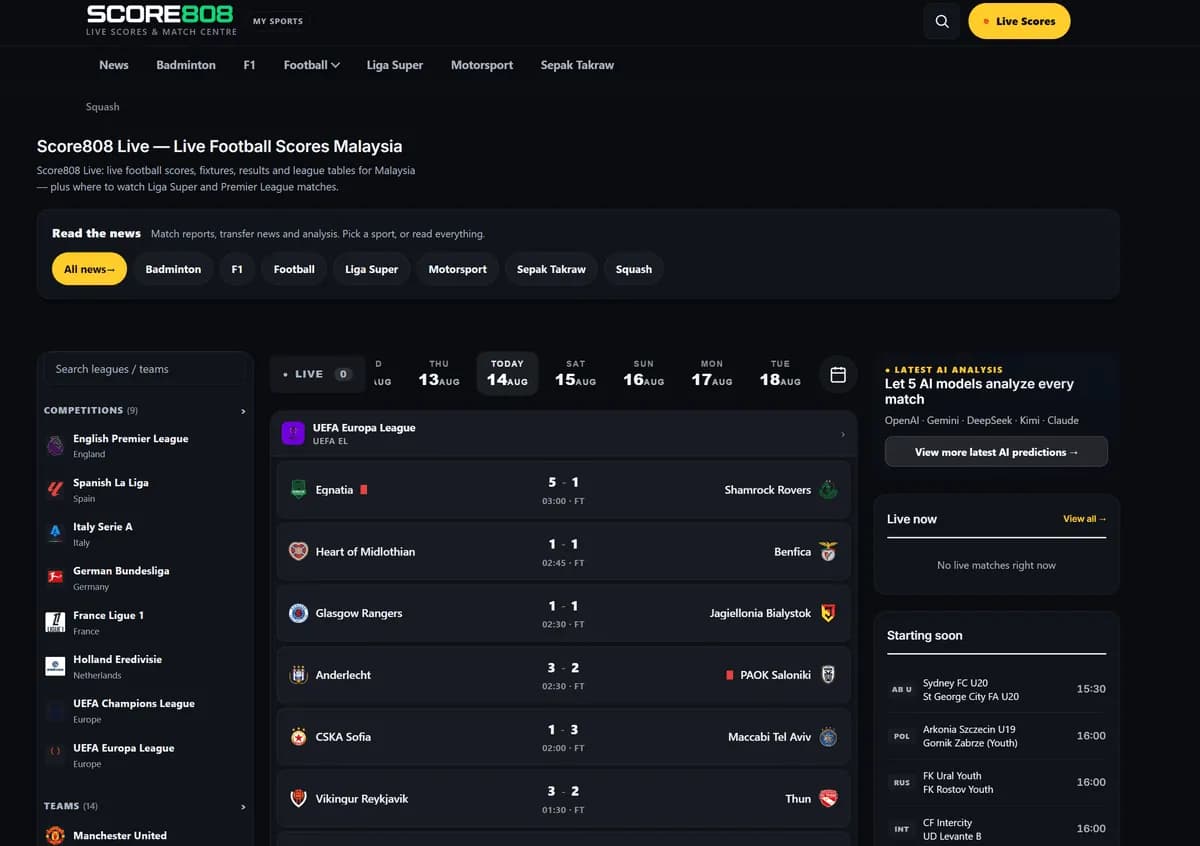Expand the Teams section arrow
The height and width of the screenshot is (846, 1200).
coord(243,807)
